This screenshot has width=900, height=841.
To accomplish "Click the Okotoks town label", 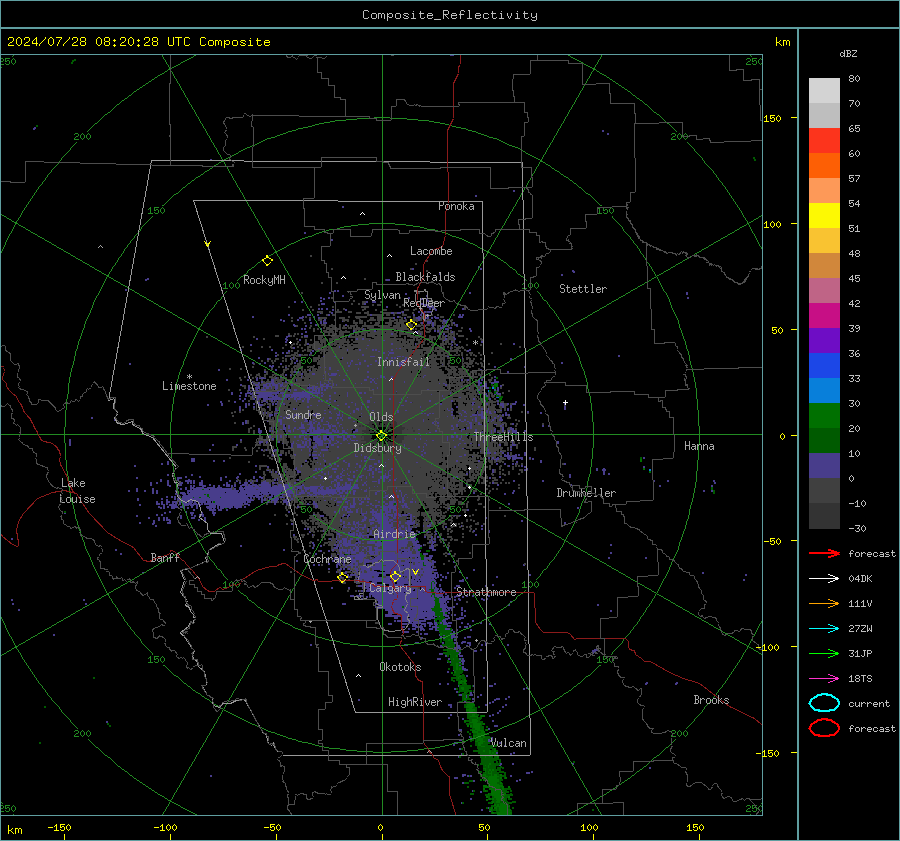I will click(400, 667).
